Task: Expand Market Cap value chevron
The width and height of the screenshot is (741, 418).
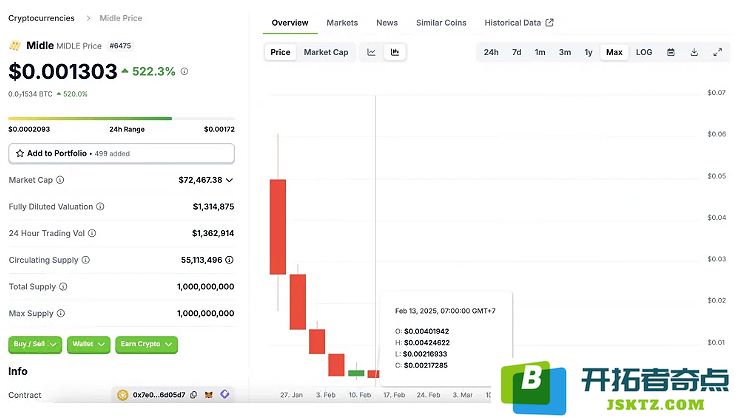Action: click(x=229, y=180)
